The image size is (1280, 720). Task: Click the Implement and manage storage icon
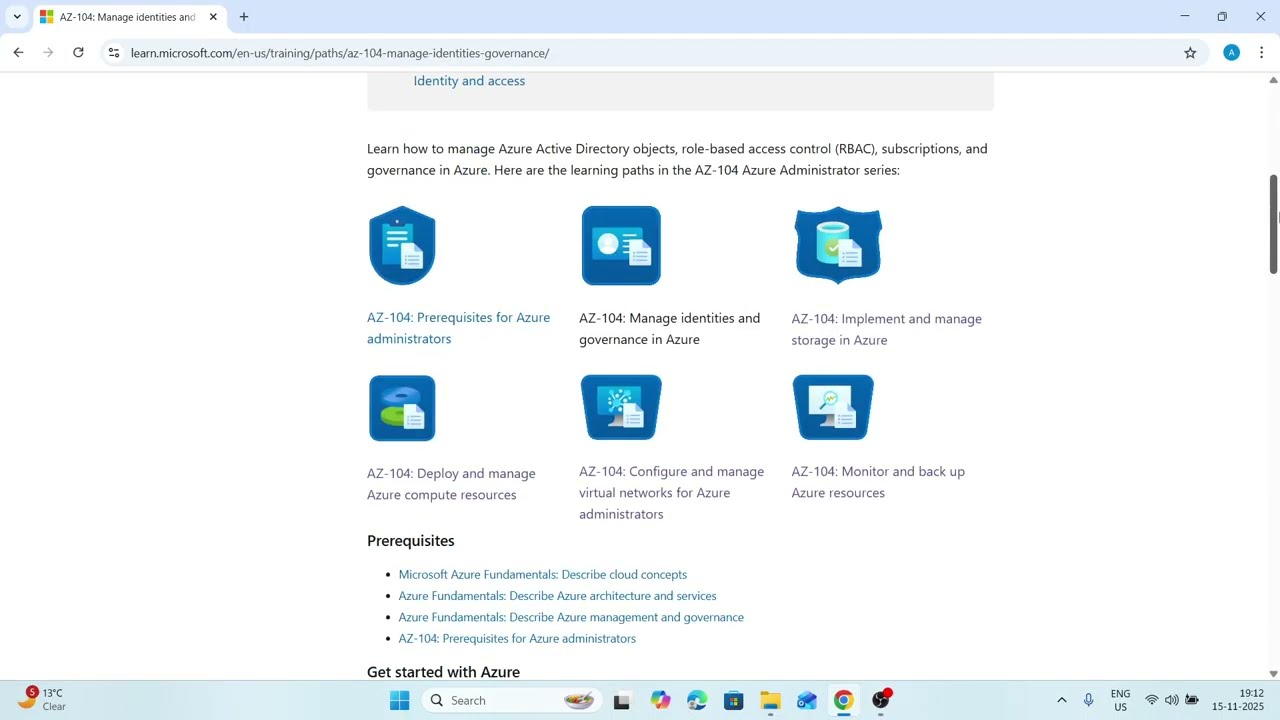click(838, 246)
